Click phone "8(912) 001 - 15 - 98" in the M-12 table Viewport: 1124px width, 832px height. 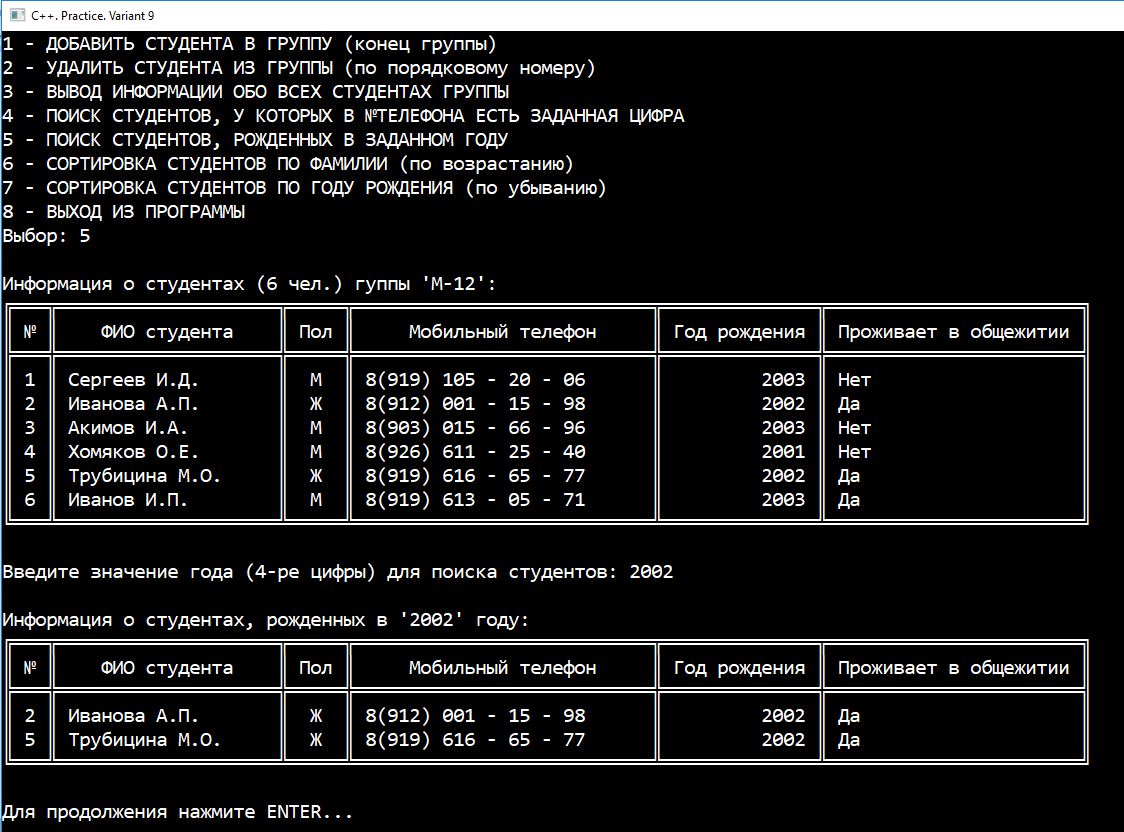(475, 404)
